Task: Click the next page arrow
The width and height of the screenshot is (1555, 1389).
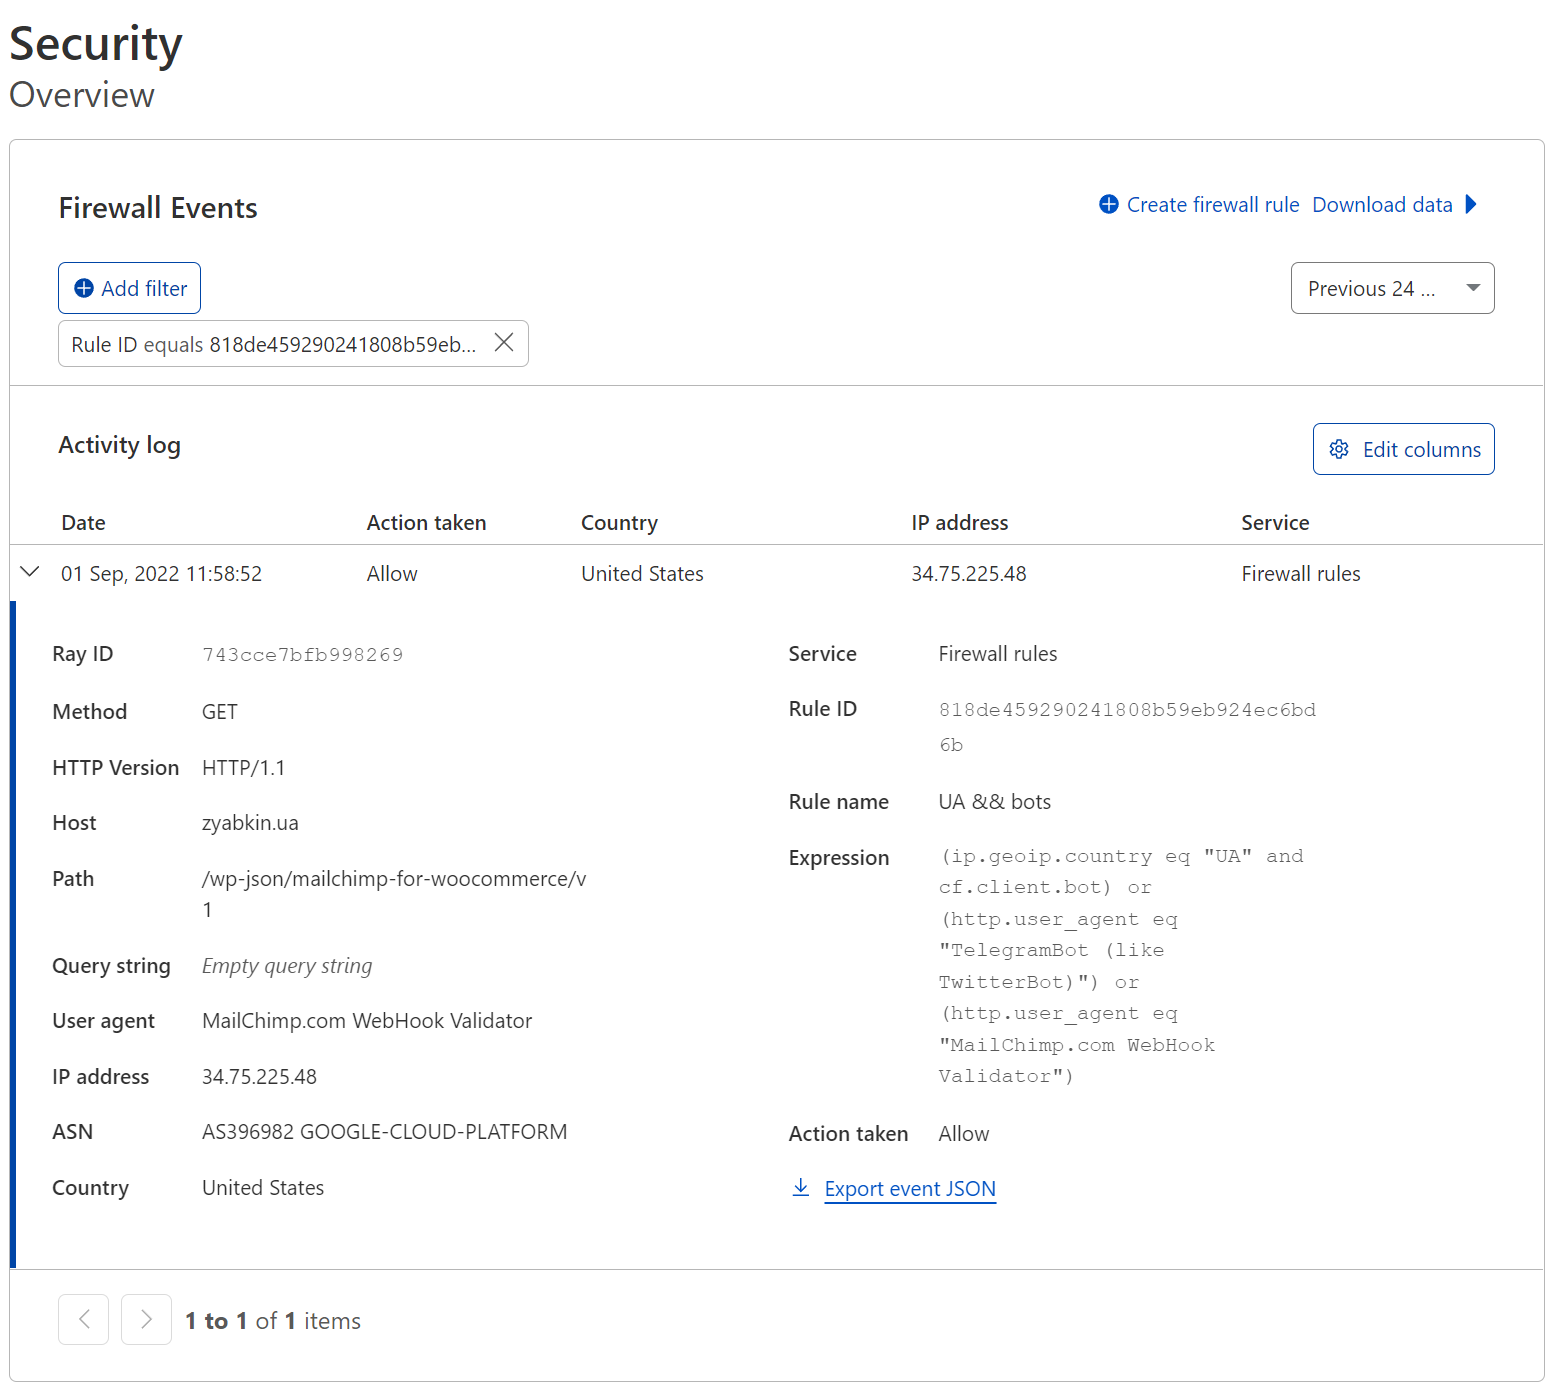Action: point(146,1319)
